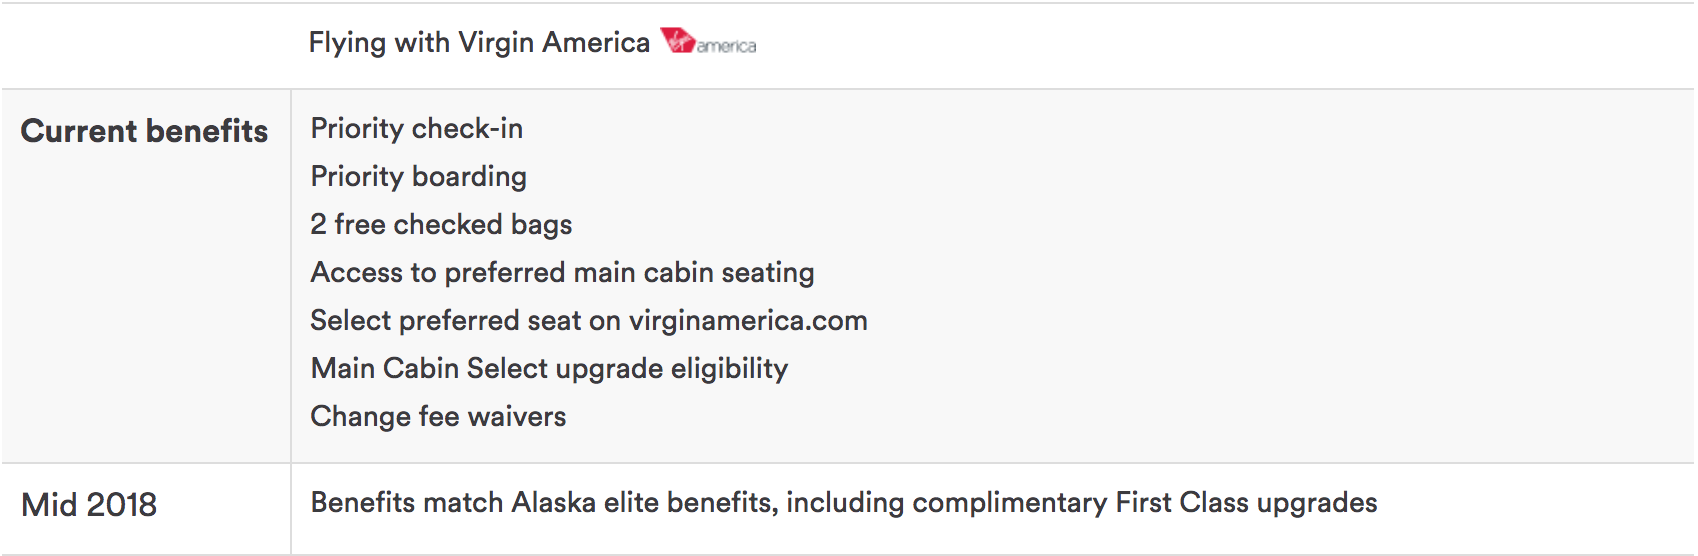This screenshot has height=556, width=1698.
Task: Click 'Change fee waivers' benefit text
Action: [439, 416]
